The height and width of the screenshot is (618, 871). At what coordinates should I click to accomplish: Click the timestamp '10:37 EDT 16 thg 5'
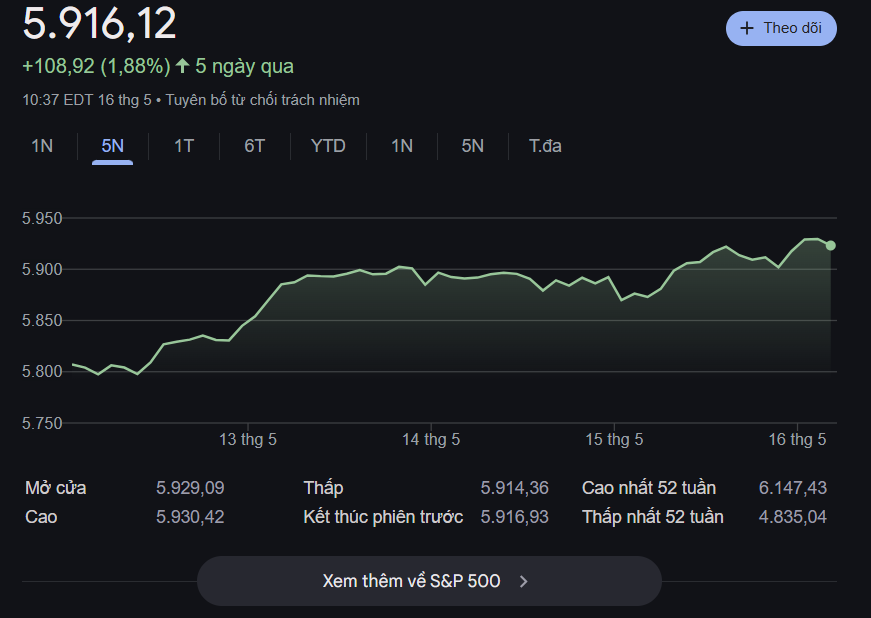pos(87,100)
